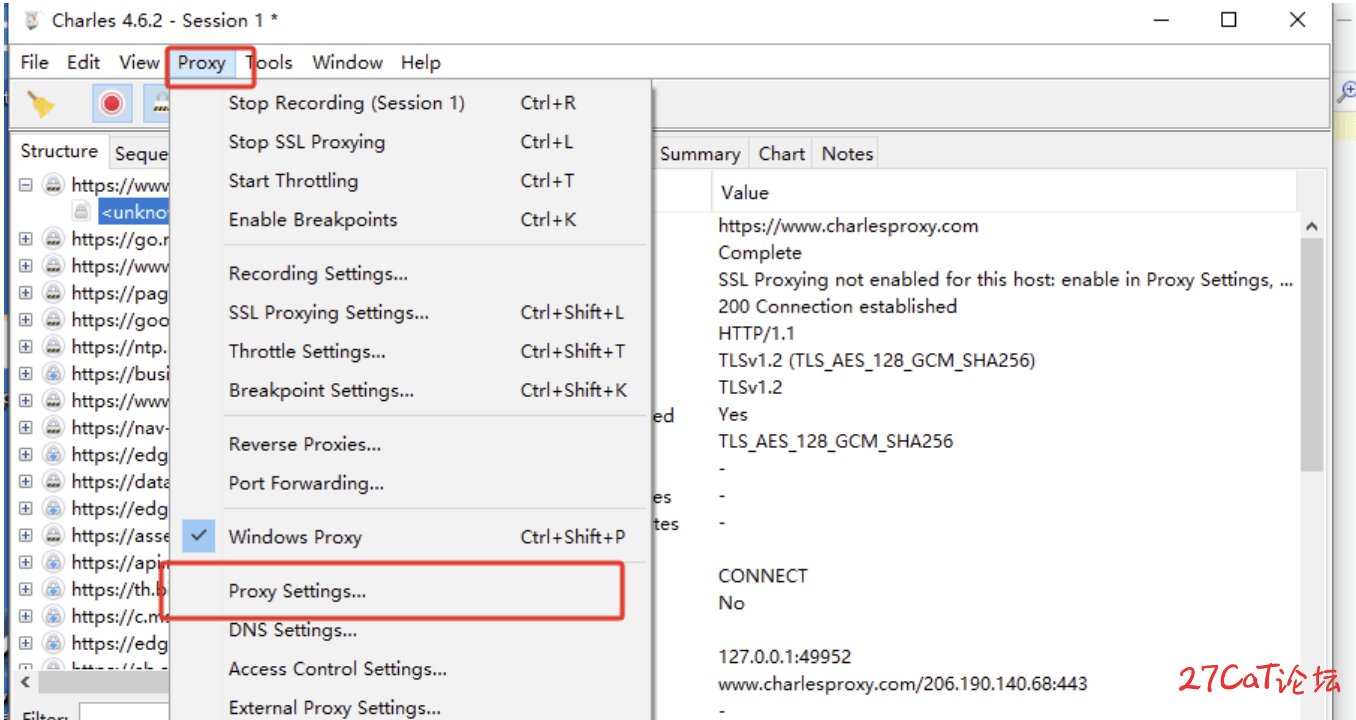
Task: Open the Edit menu
Action: 84,62
